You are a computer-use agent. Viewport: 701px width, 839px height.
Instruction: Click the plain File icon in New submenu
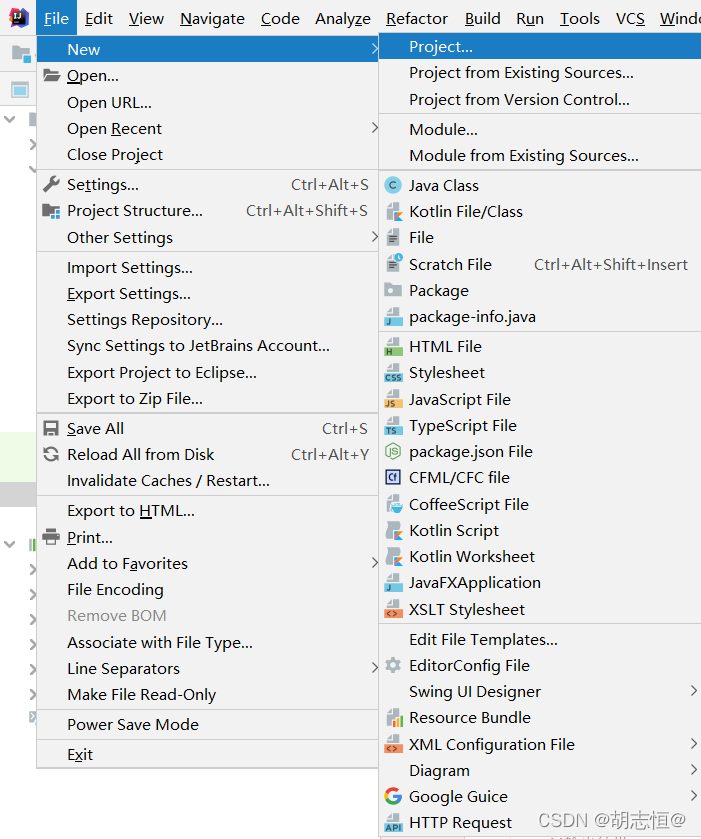click(x=393, y=237)
